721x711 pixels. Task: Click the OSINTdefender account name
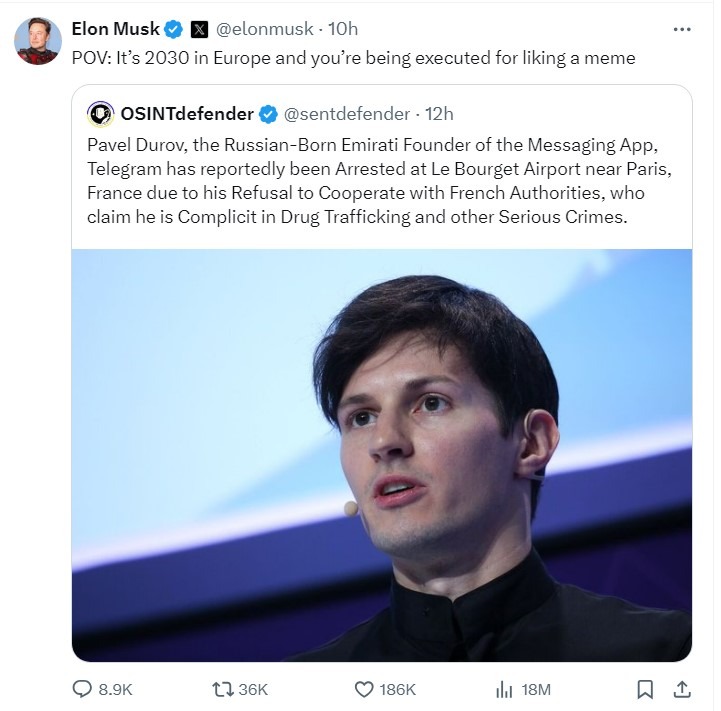(x=187, y=113)
